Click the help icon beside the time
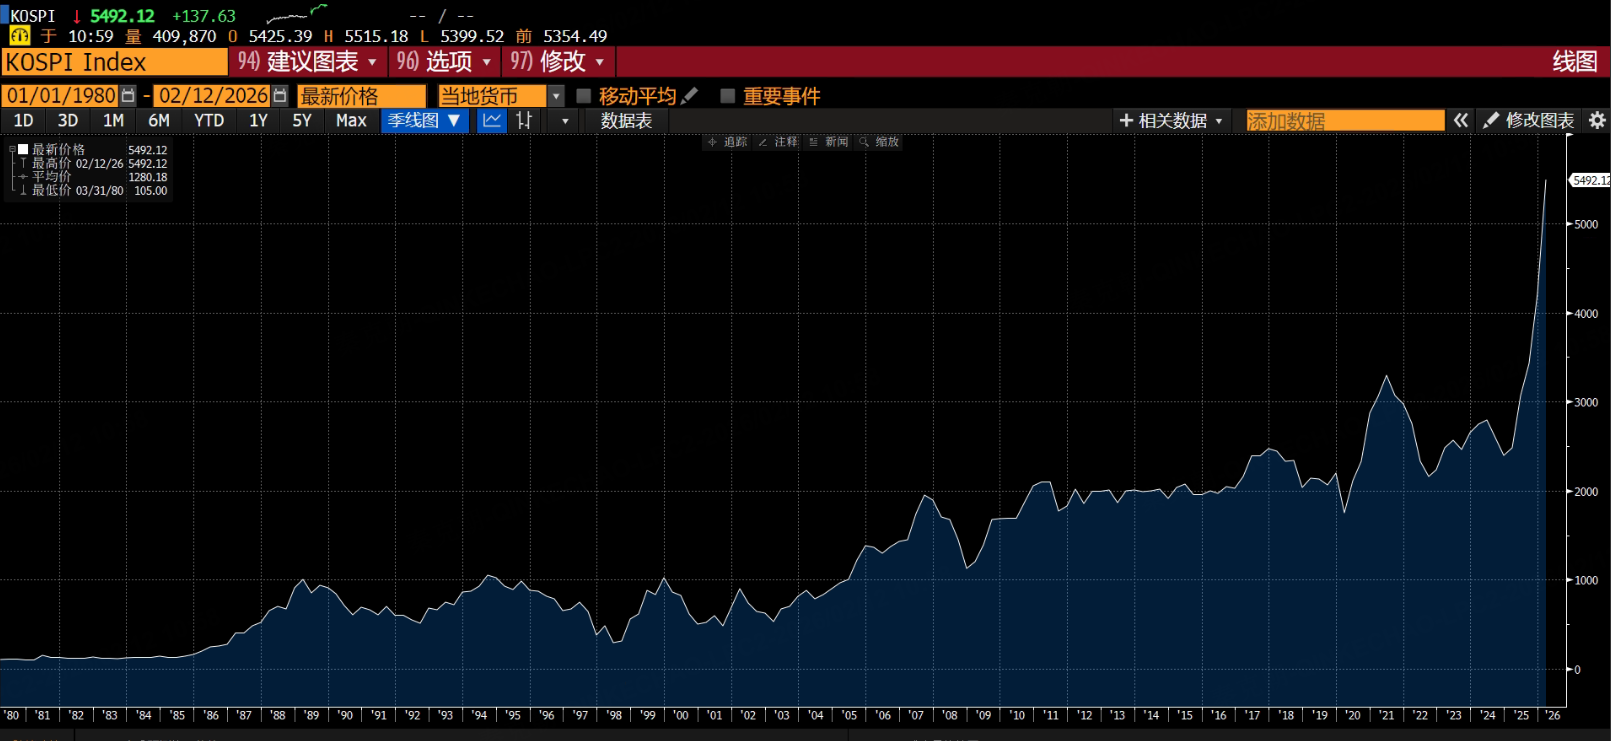1611x741 pixels. [x=19, y=36]
